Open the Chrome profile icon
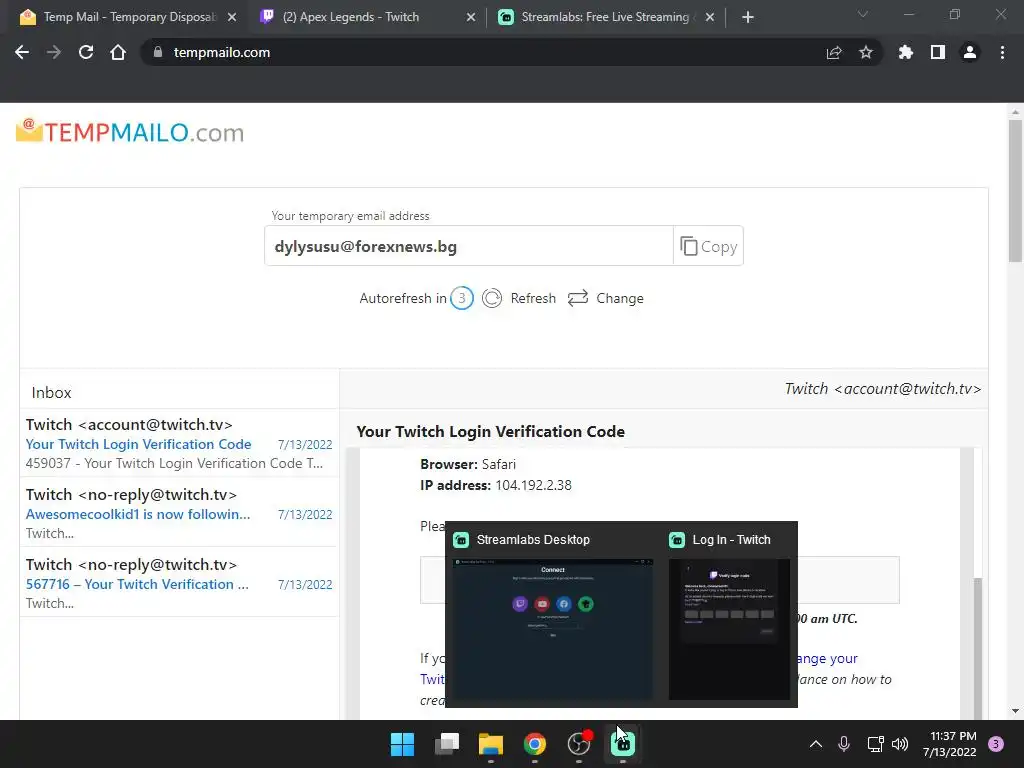The image size is (1024, 768). pyautogui.click(x=970, y=52)
